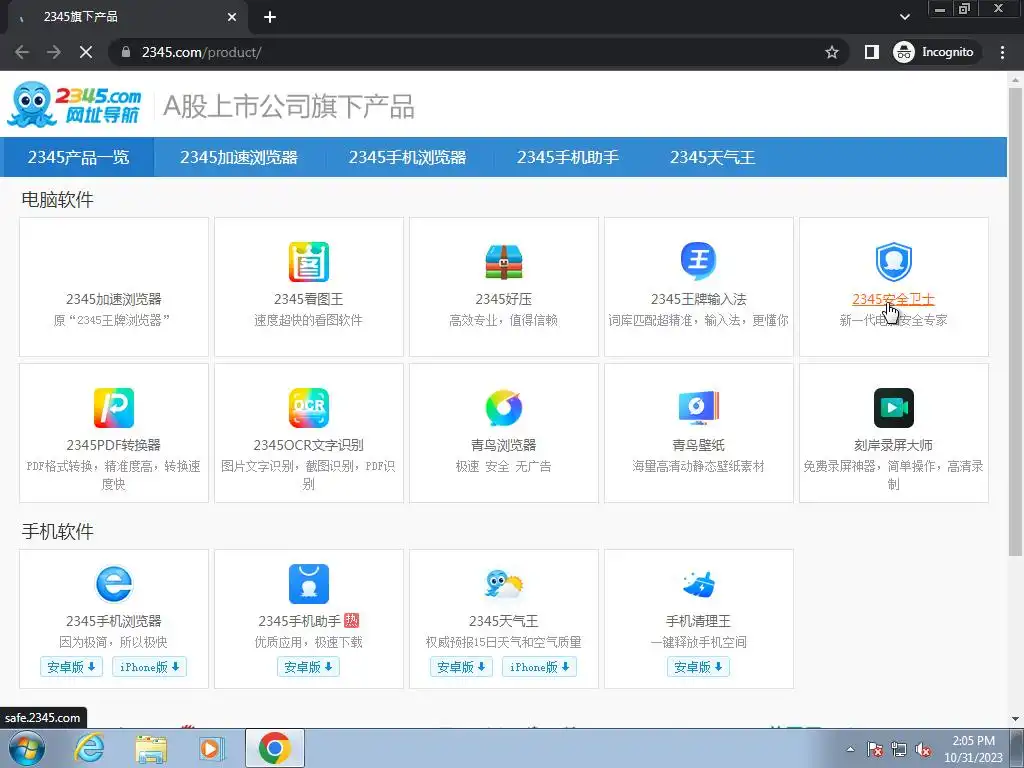Open the 刻岸录屏大师 camera icon
Screen dimensions: 1024x768
[893, 408]
